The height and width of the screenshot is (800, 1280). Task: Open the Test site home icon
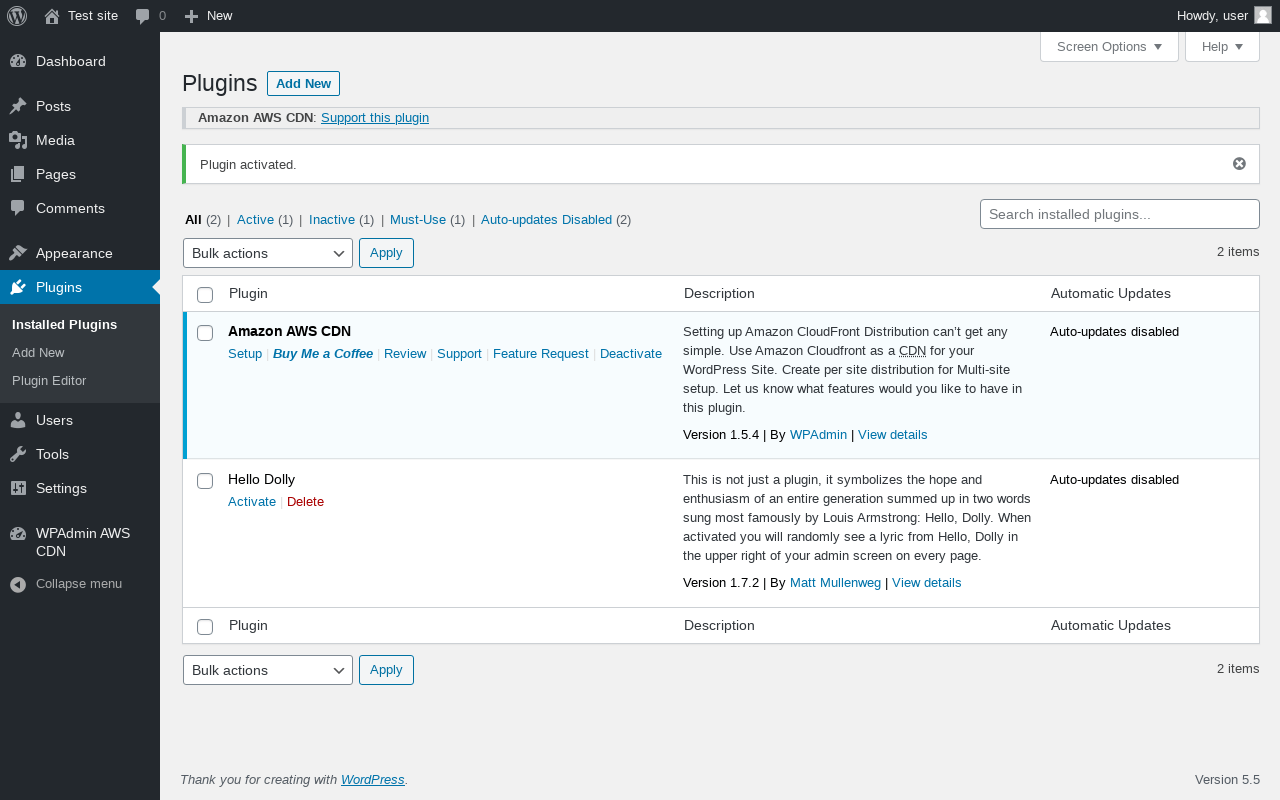(x=52, y=16)
